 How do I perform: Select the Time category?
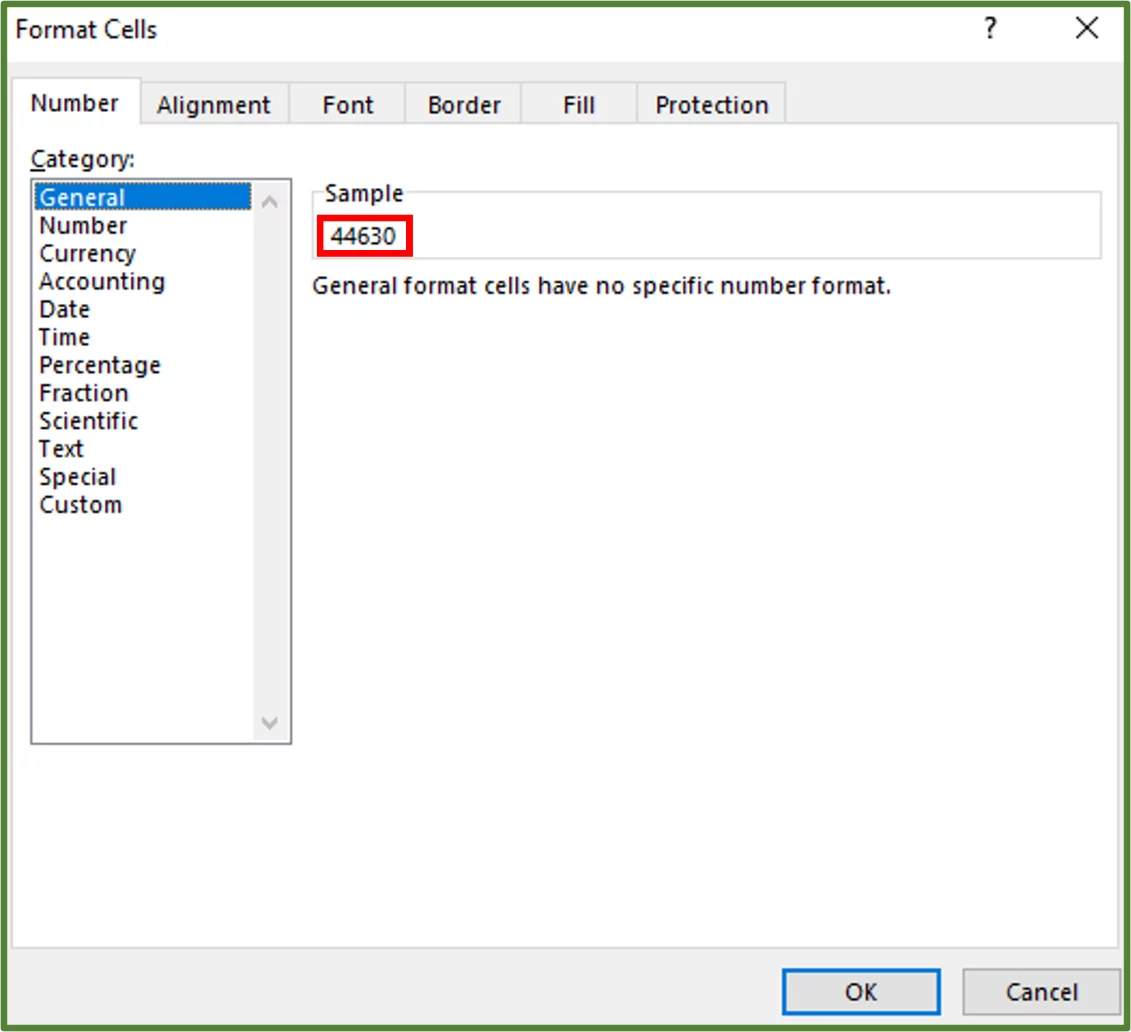pos(63,337)
